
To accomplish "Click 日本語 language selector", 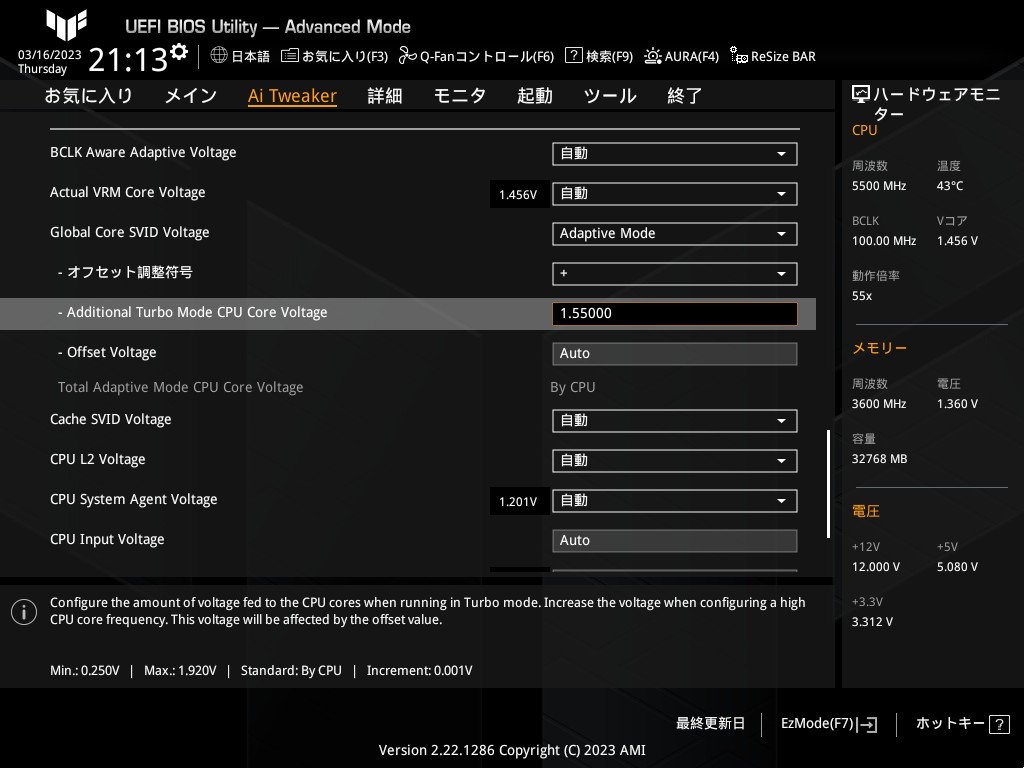I will pos(250,56).
